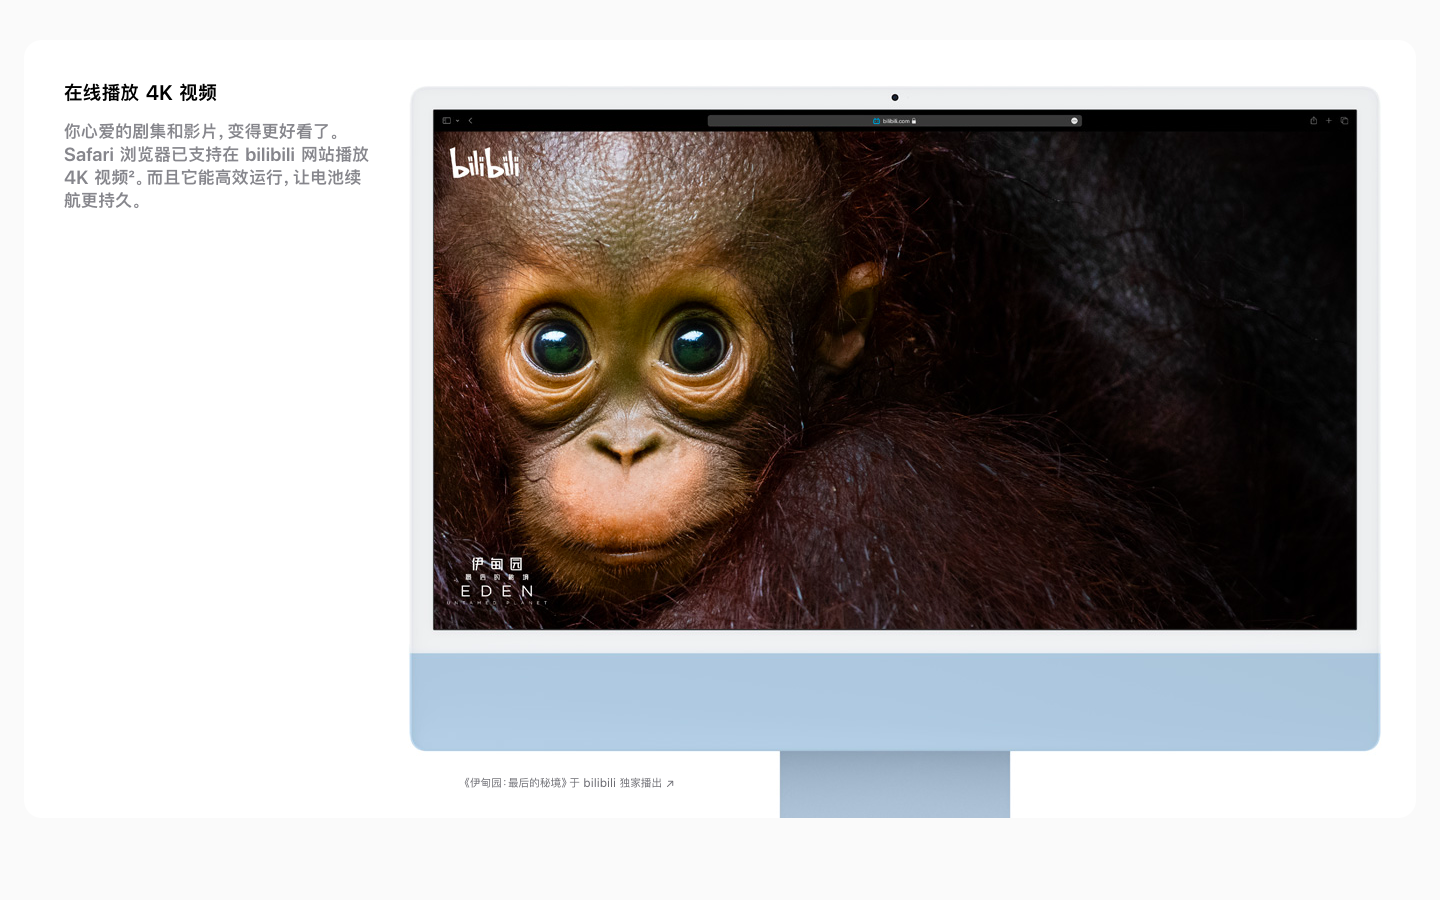This screenshot has width=1440, height=900.
Task: Click the Safari 4K description paragraph
Action: (x=216, y=166)
